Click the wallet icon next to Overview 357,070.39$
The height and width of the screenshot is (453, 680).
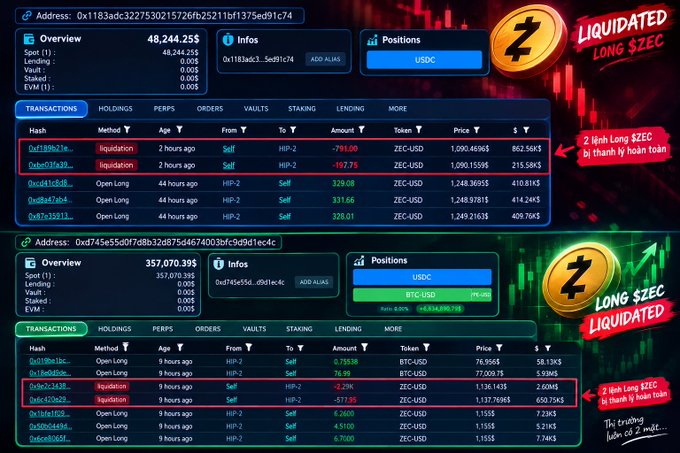pyautogui.click(x=30, y=263)
